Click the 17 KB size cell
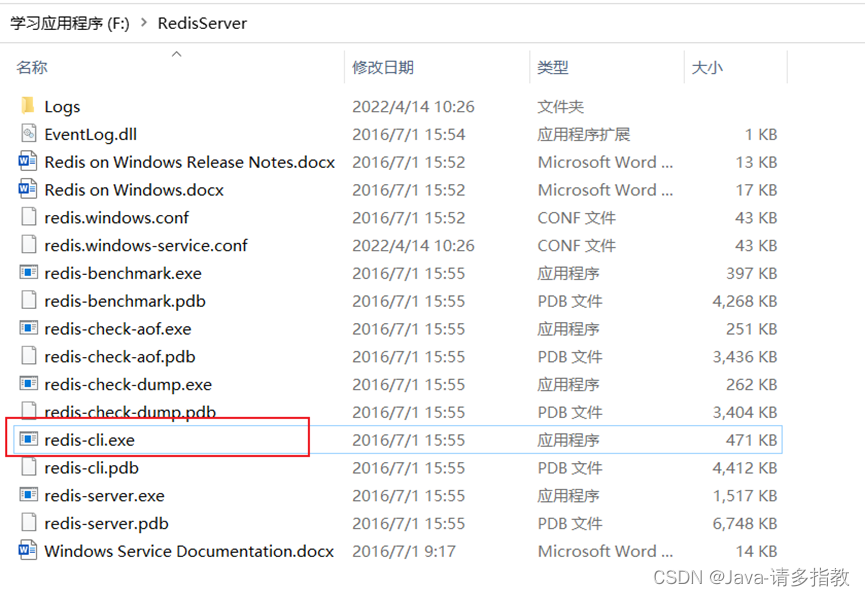 point(756,190)
